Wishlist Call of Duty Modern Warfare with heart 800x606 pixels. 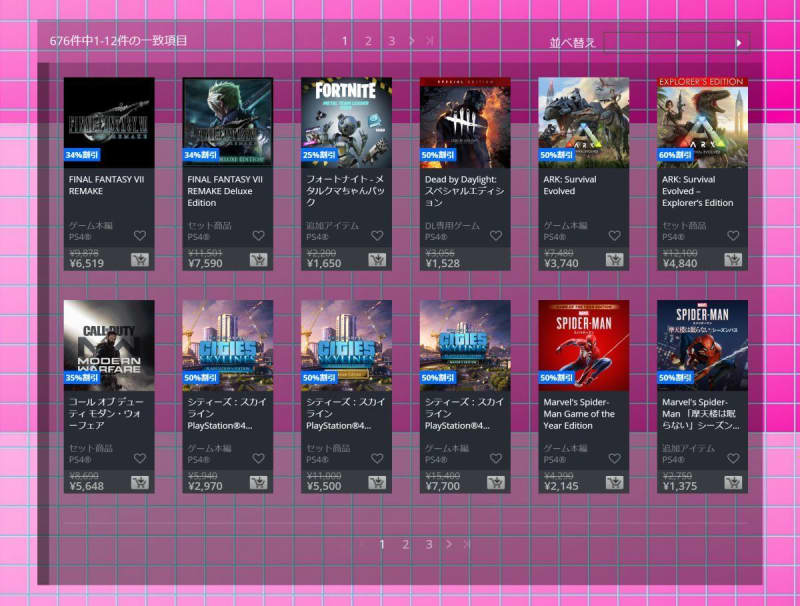140,458
